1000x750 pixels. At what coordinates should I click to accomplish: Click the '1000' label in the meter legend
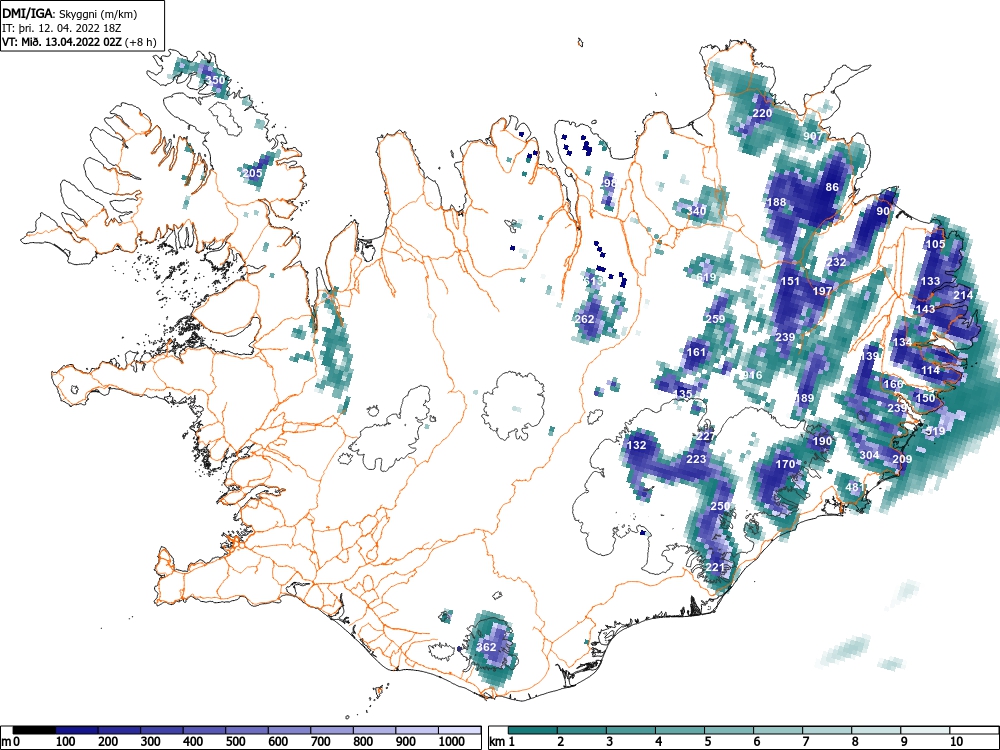click(452, 742)
